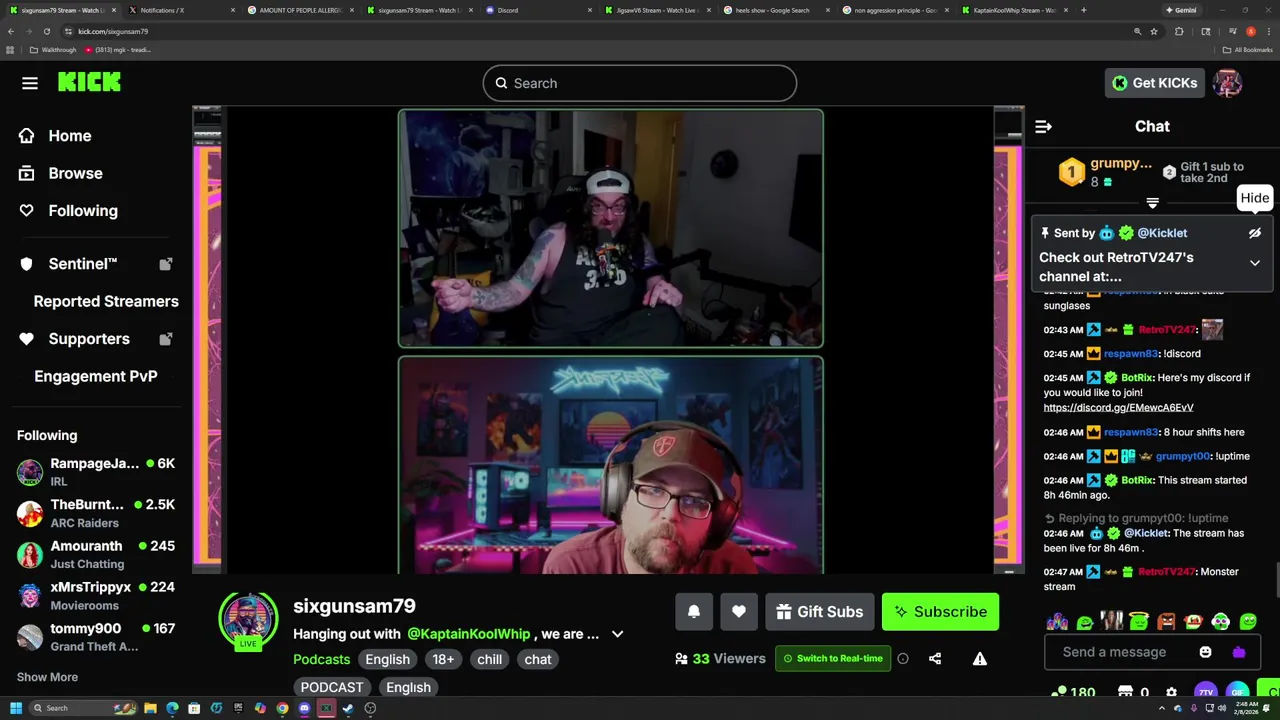Click the Podcasts category link
The width and height of the screenshot is (1280, 720).
pyautogui.click(x=321, y=659)
